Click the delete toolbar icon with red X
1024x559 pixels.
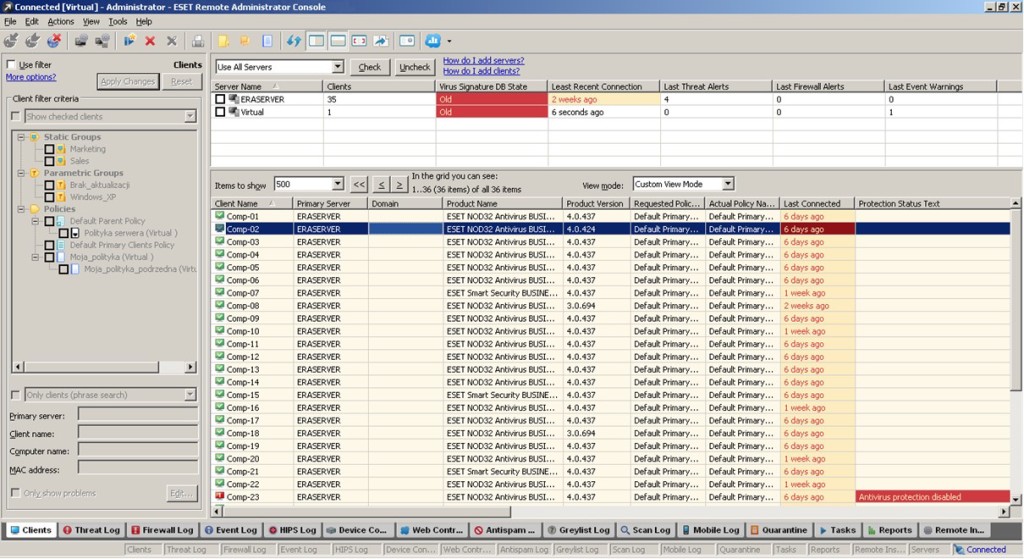coord(150,41)
